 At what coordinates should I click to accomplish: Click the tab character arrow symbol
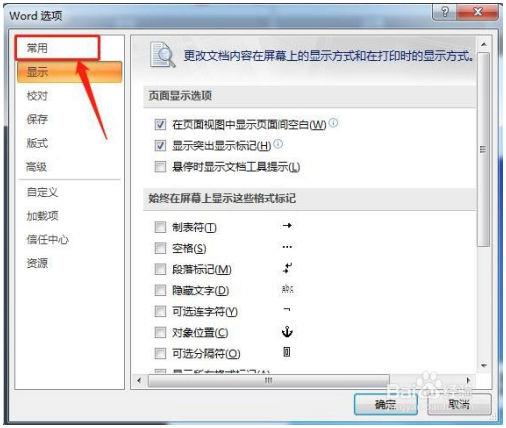[x=287, y=226]
